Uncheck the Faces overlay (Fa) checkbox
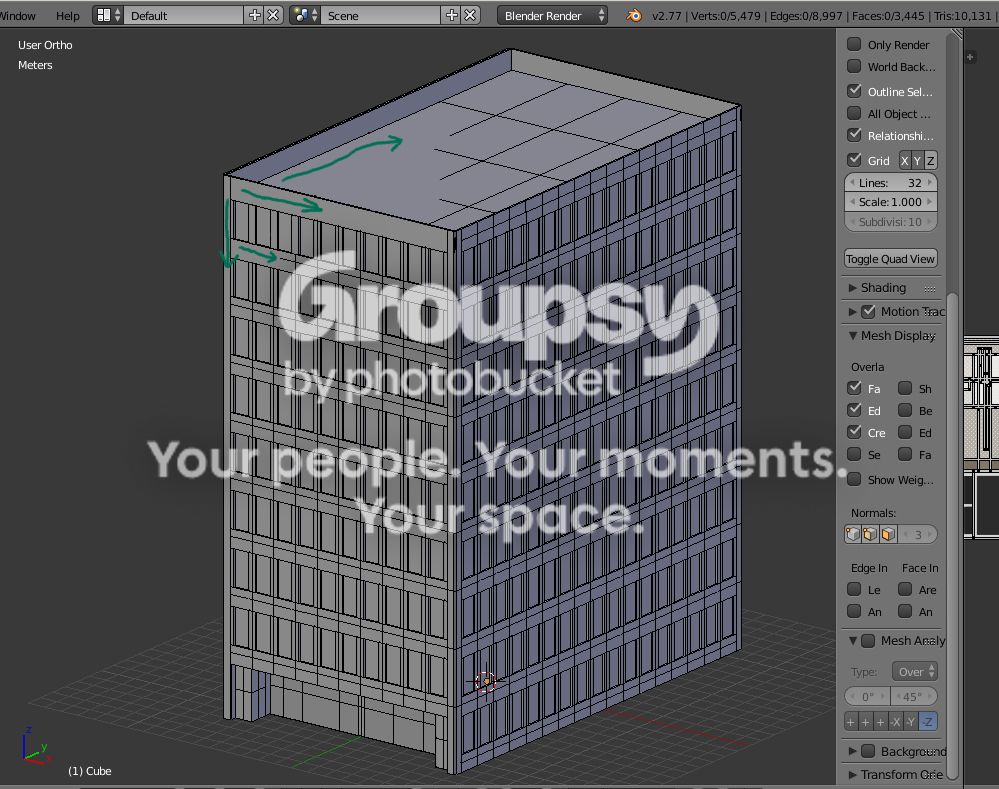 [854, 388]
